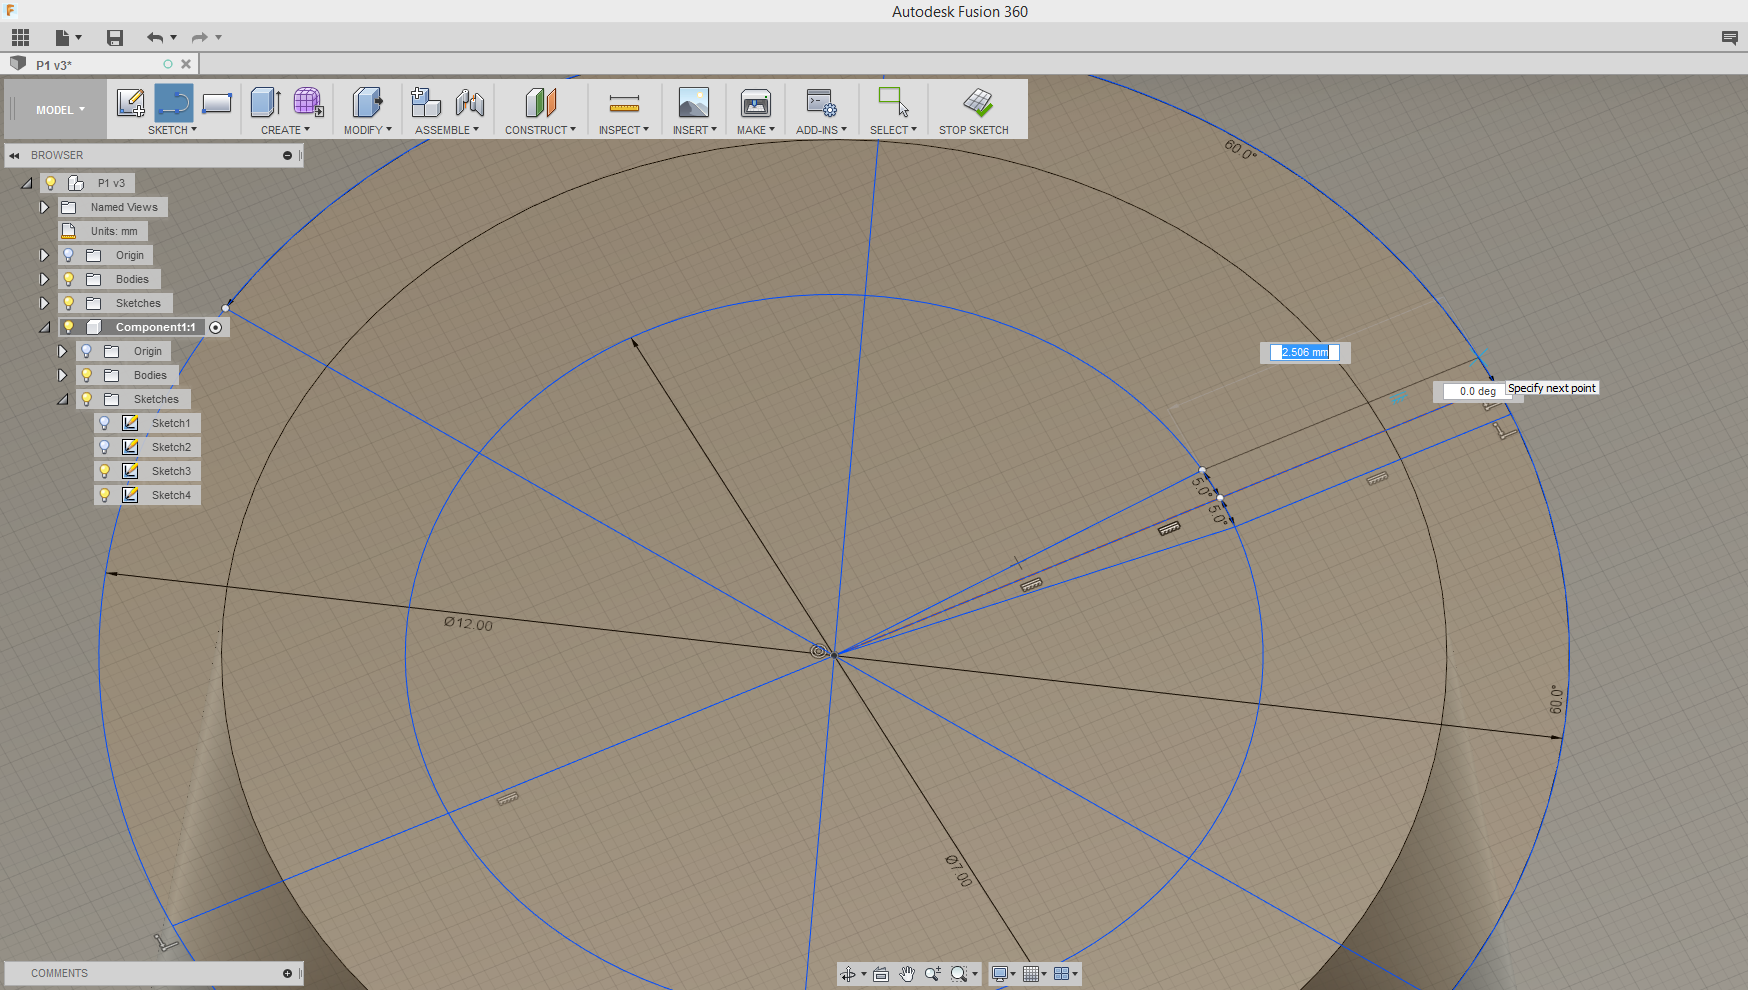
Task: Activate Component1:1 radio button
Action: pos(216,328)
